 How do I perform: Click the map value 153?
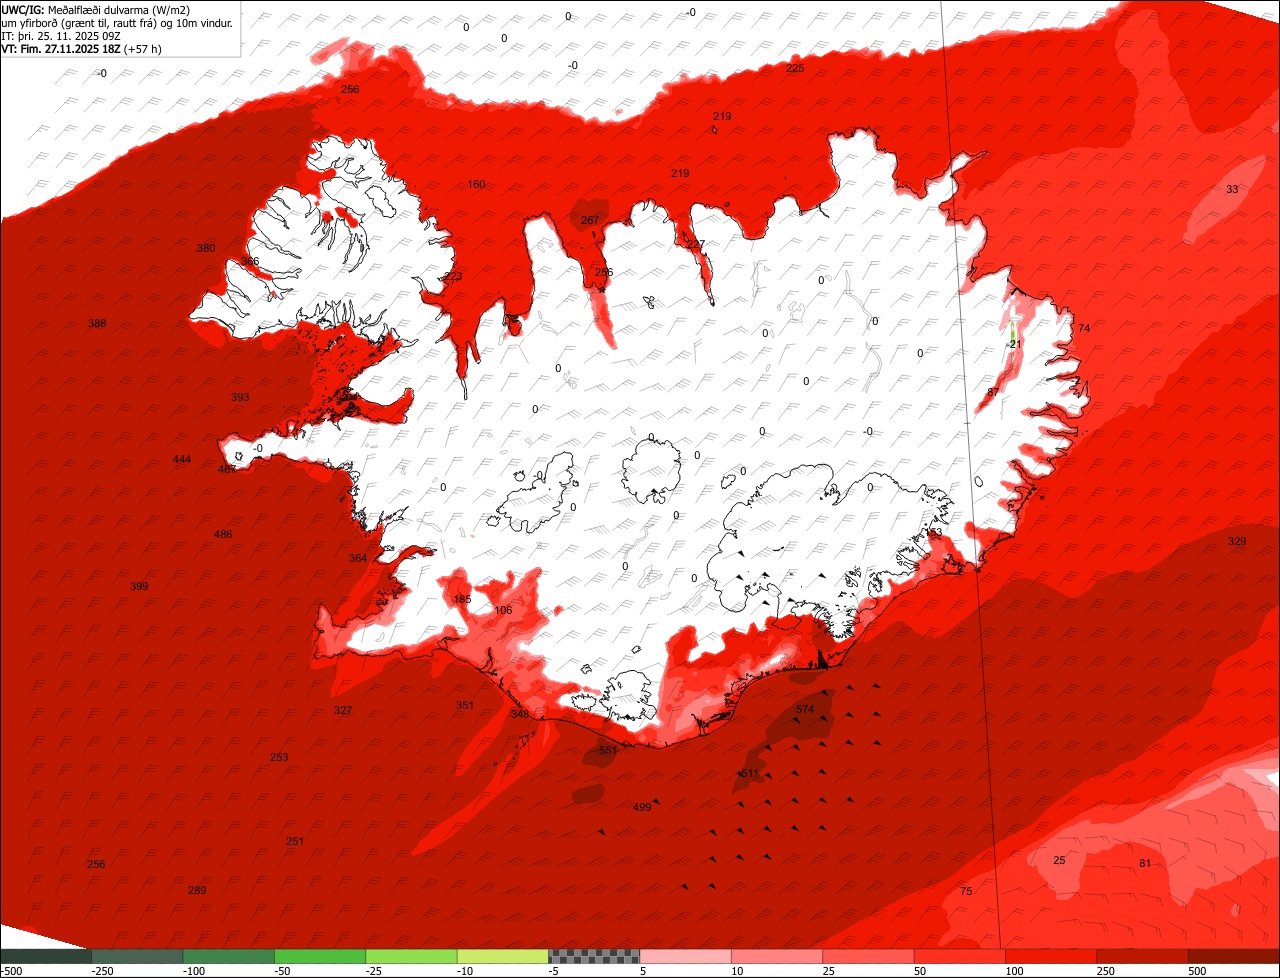(934, 534)
